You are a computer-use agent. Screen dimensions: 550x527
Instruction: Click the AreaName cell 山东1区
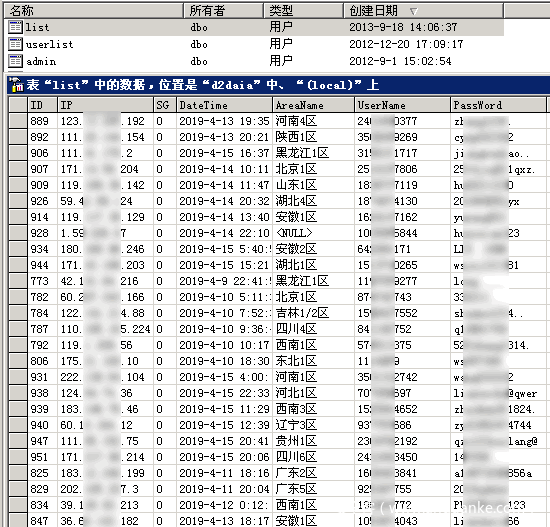(313, 185)
